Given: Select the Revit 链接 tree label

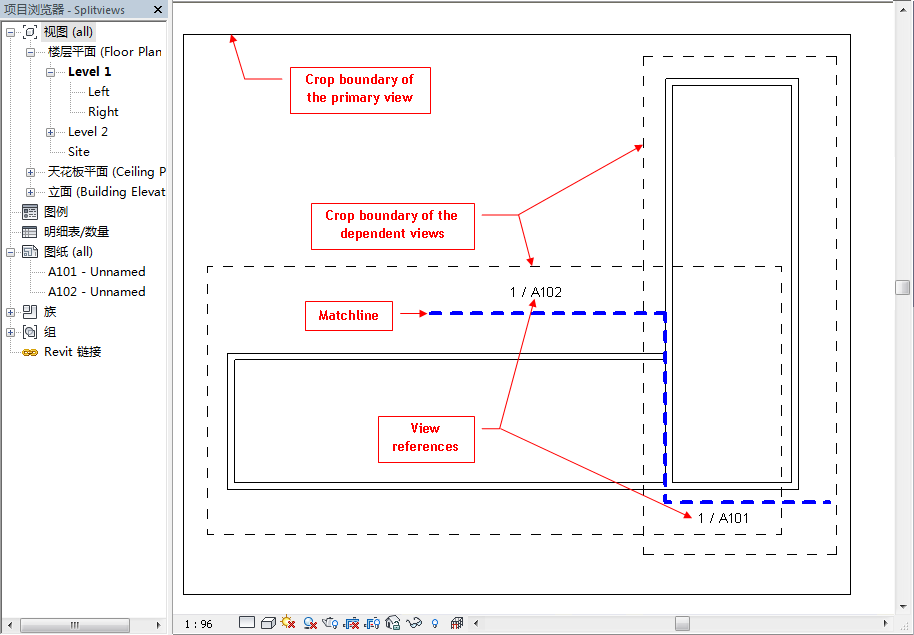Looking at the screenshot, I should [73, 352].
